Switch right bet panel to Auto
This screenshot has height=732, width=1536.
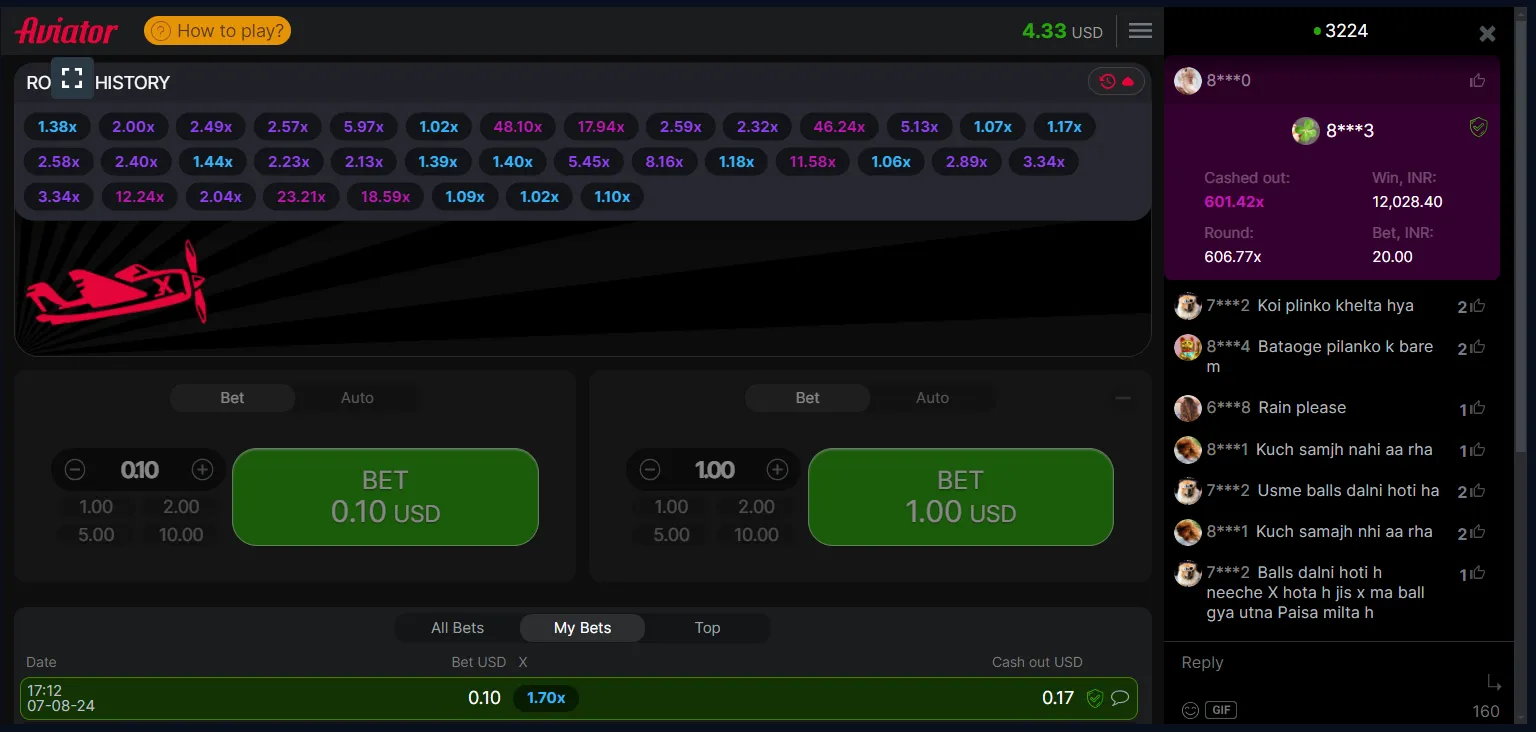932,398
